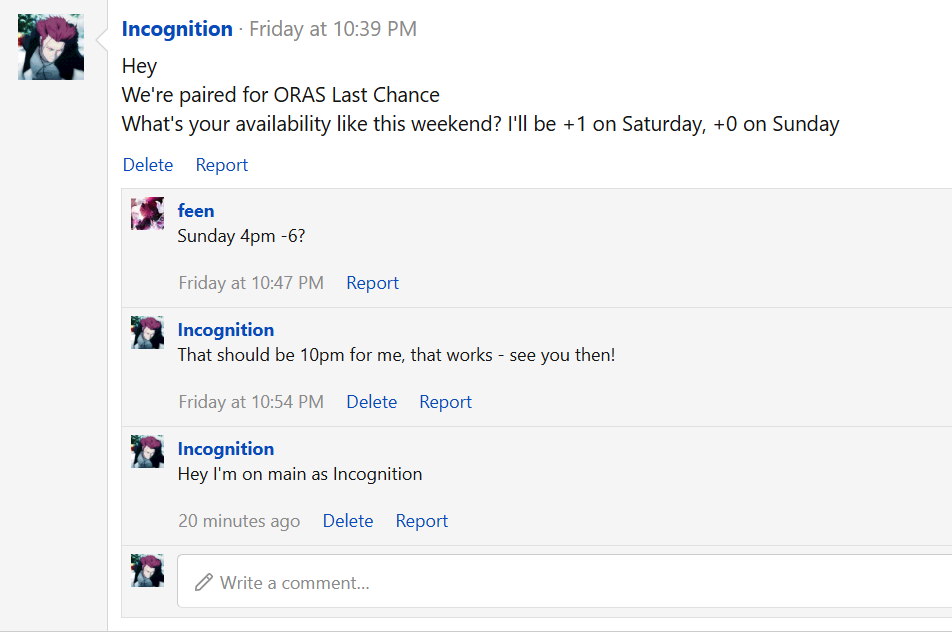The width and height of the screenshot is (952, 632).
Task: Open Incognition username on the latest comment
Action: coord(226,448)
